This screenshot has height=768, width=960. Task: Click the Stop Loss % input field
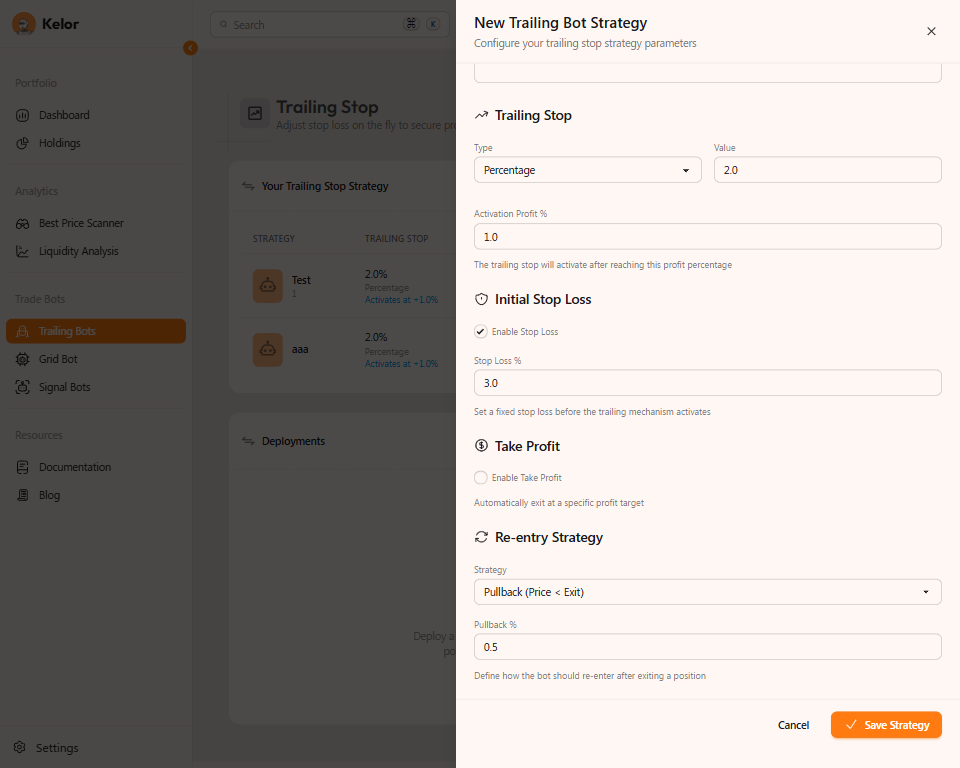coord(707,383)
